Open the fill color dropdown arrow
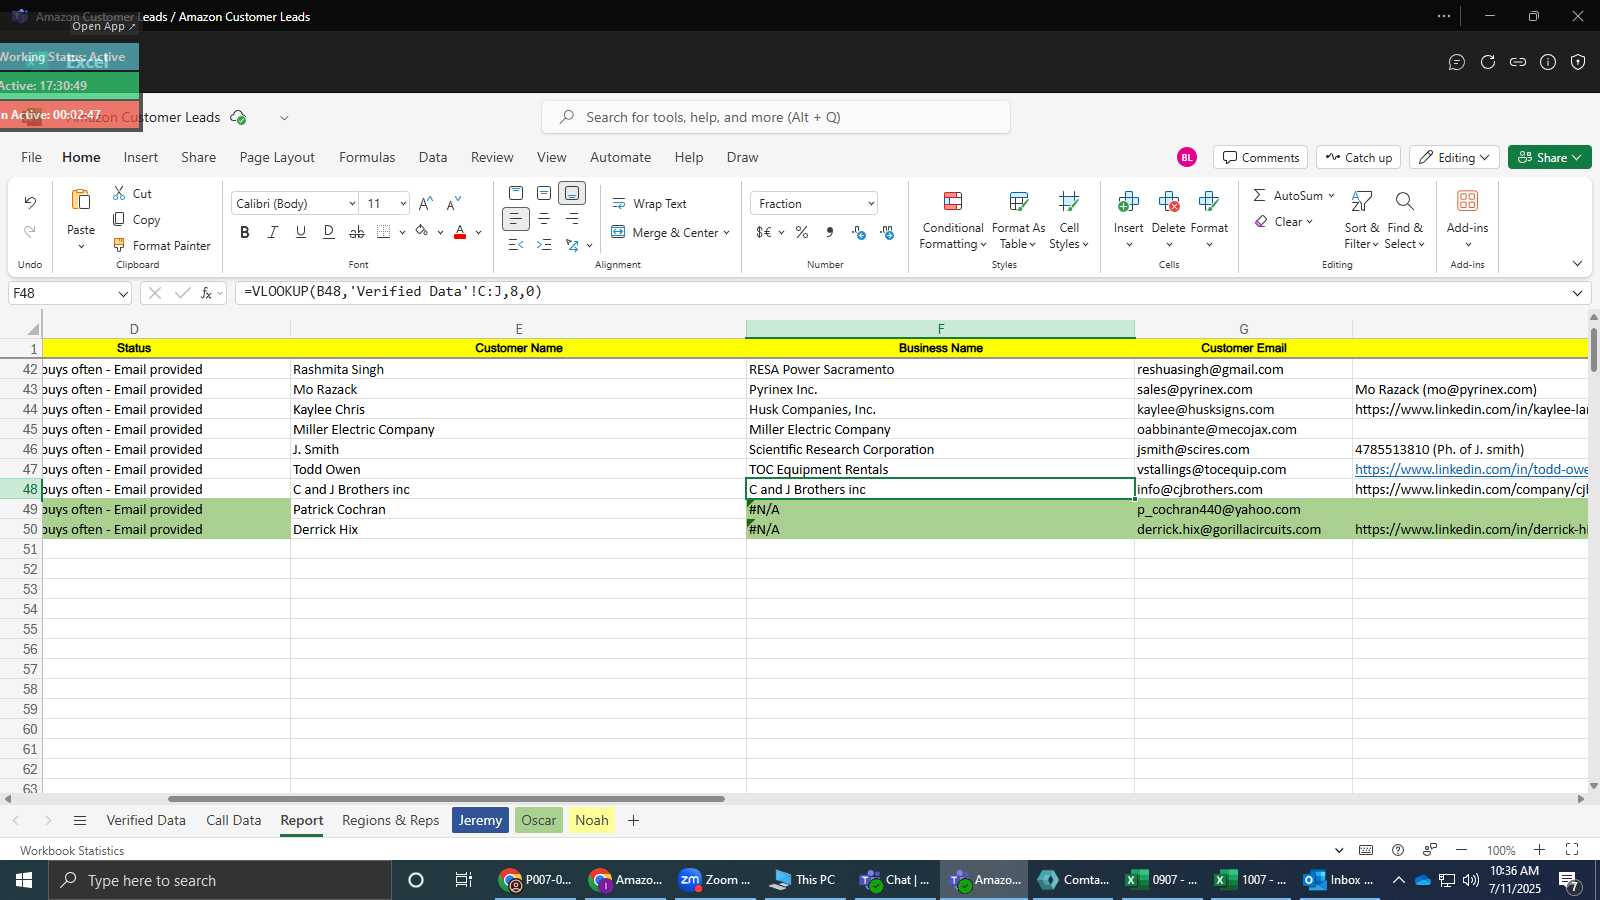Image resolution: width=1600 pixels, height=900 pixels. click(x=440, y=233)
